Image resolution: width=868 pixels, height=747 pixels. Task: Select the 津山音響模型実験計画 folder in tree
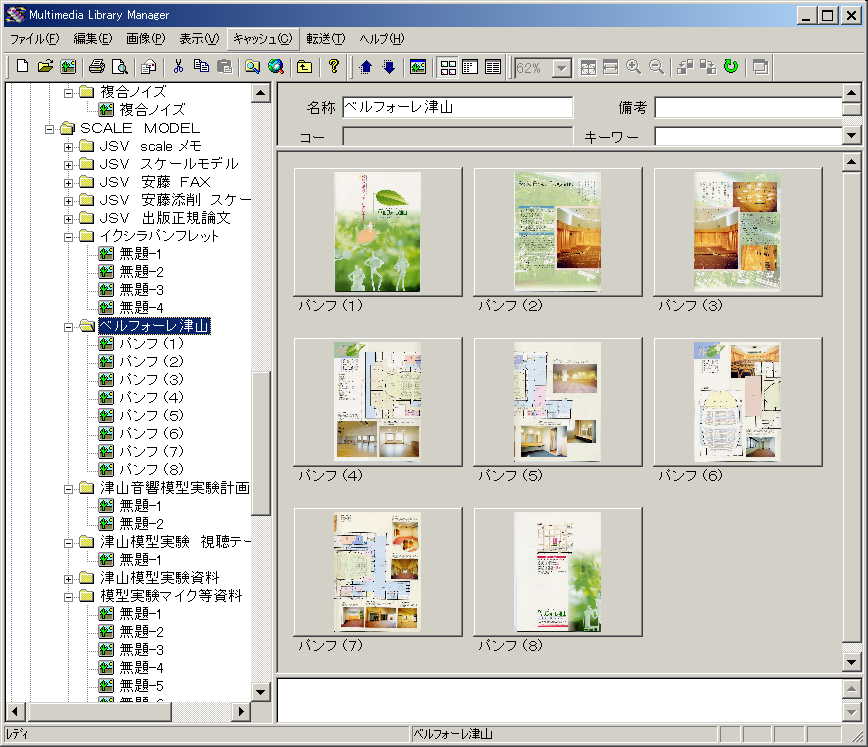[x=174, y=488]
